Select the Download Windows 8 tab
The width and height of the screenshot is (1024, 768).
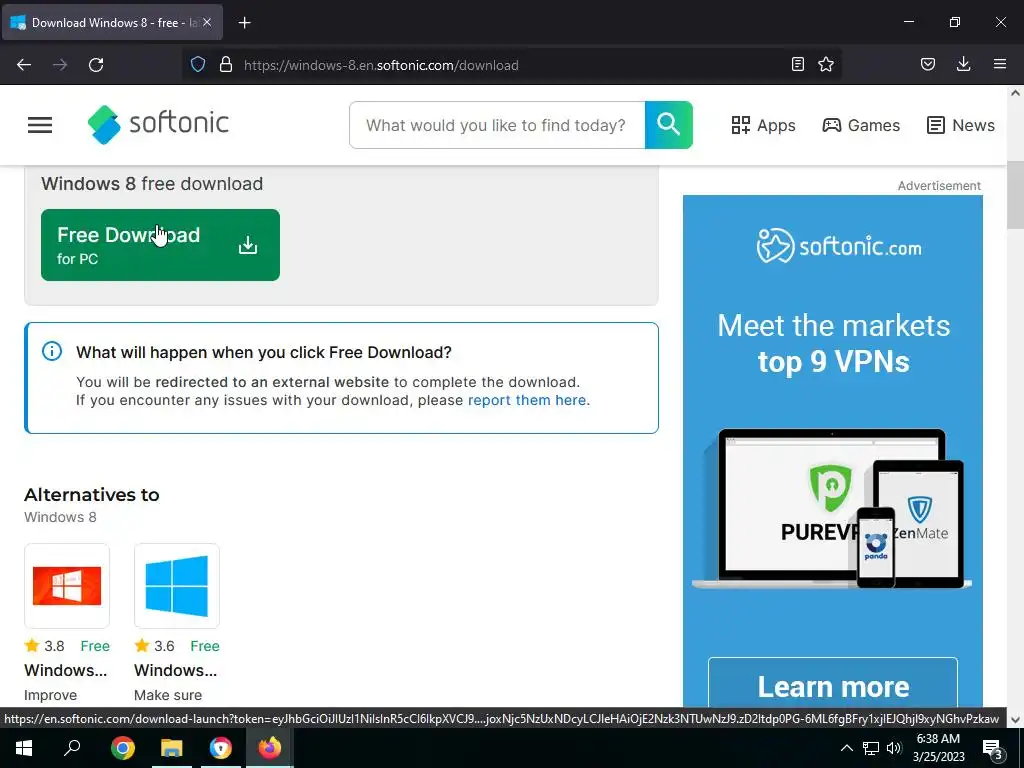(112, 23)
